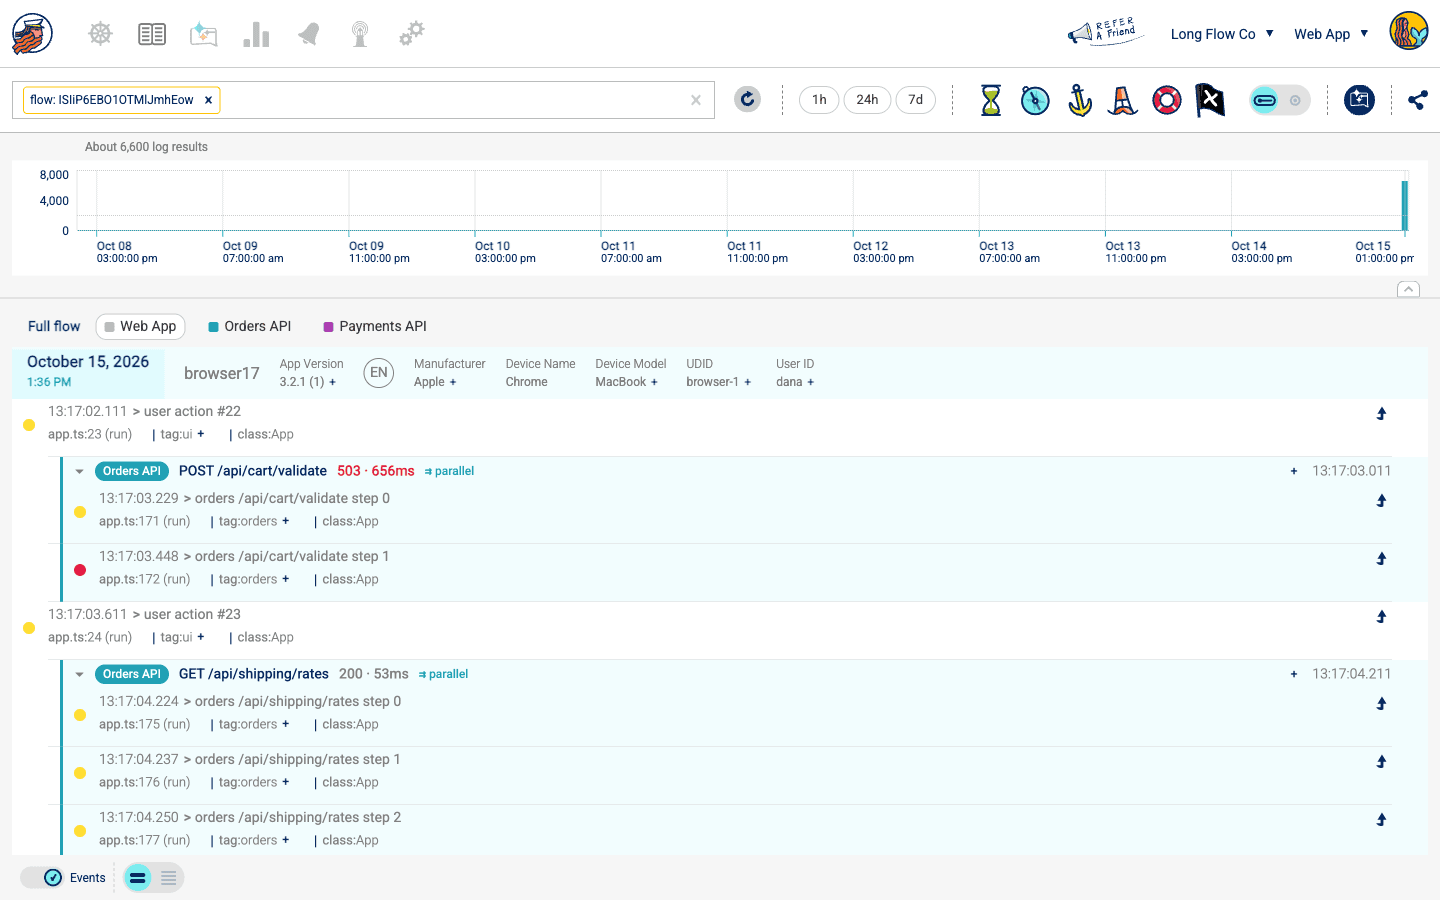1440x900 pixels.
Task: Open the lighthouse beacon icon
Action: point(360,34)
